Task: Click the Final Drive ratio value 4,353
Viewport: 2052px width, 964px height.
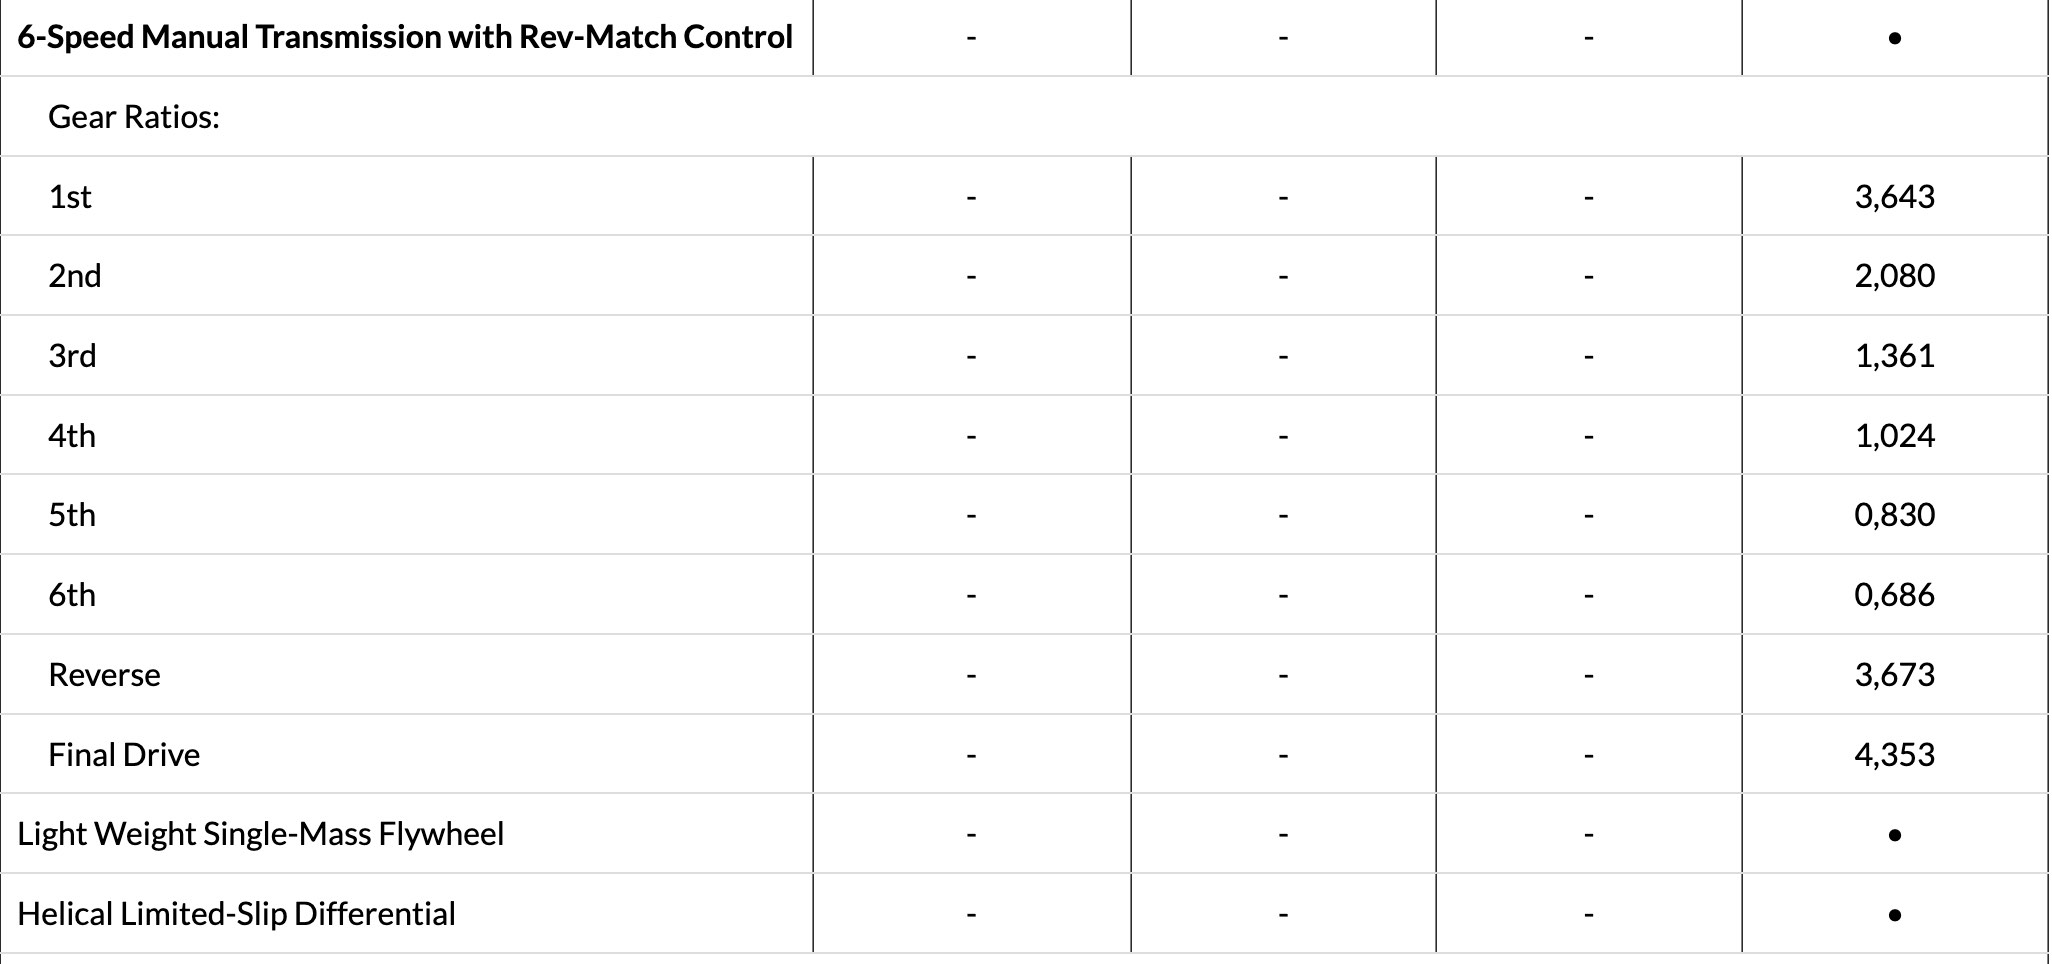Action: click(1894, 754)
